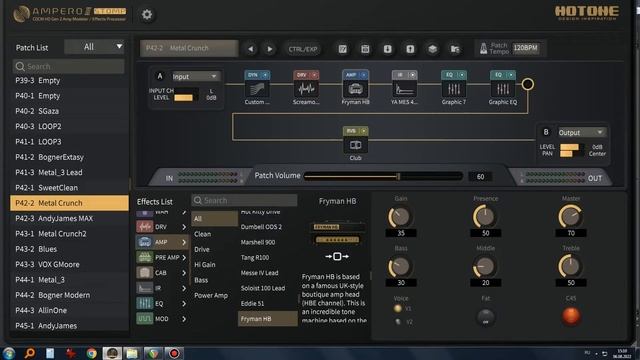Go to the previous patch arrow

coord(251,49)
